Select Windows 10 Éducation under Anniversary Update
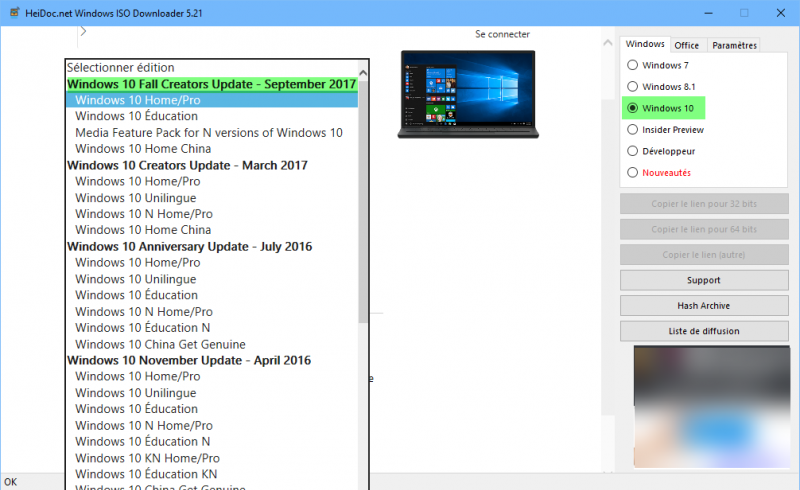This screenshot has height=490, width=800. coord(212,295)
